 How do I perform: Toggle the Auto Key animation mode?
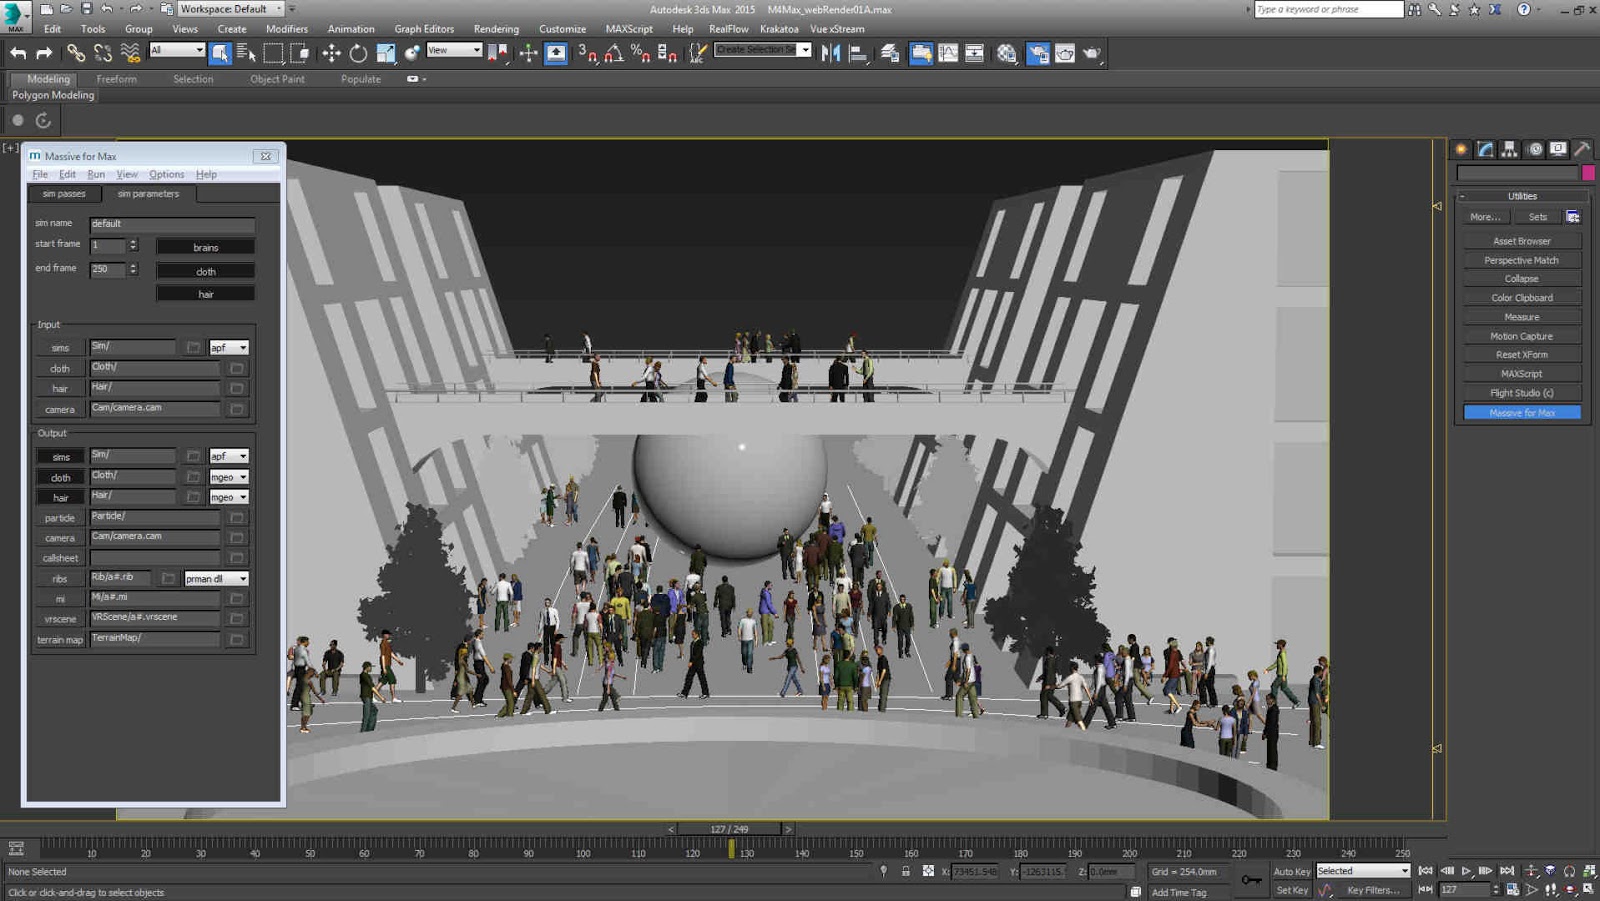coord(1291,871)
